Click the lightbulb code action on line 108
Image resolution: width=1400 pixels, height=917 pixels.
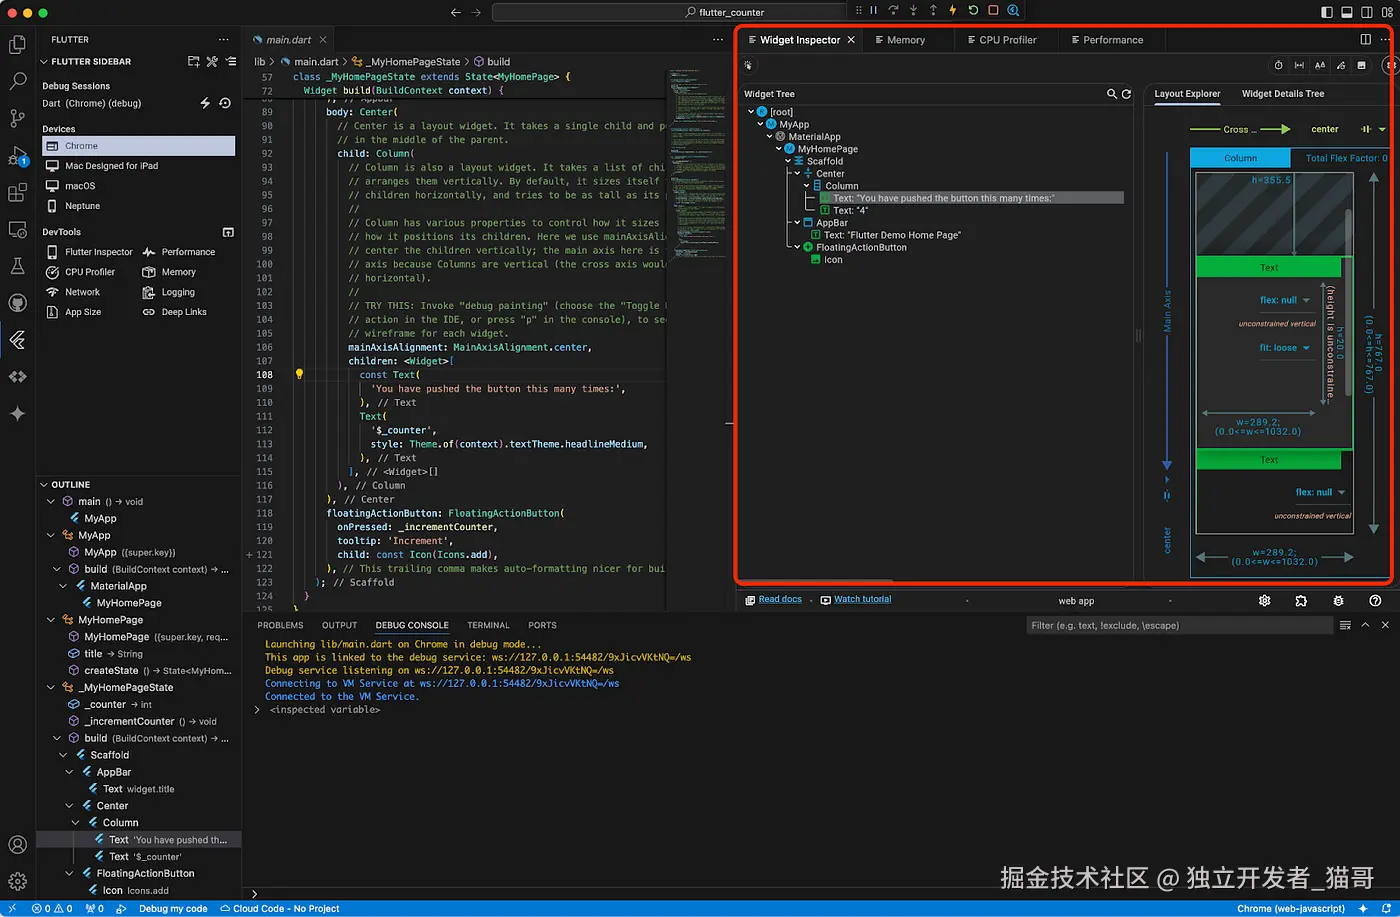point(298,375)
